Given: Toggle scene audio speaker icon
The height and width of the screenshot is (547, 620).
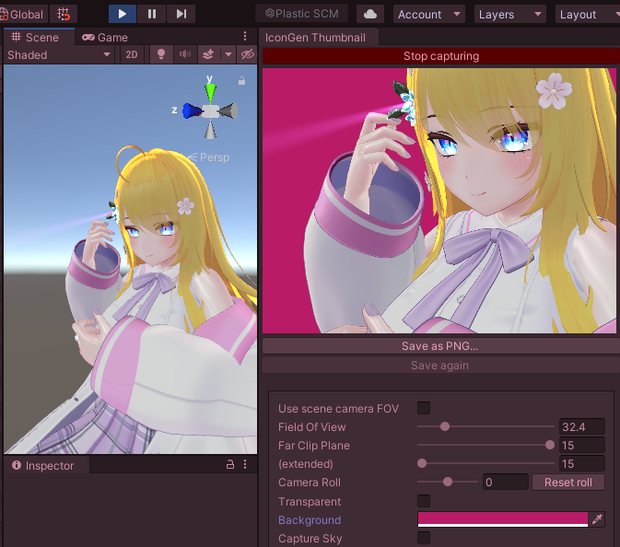Looking at the screenshot, I should click(185, 55).
